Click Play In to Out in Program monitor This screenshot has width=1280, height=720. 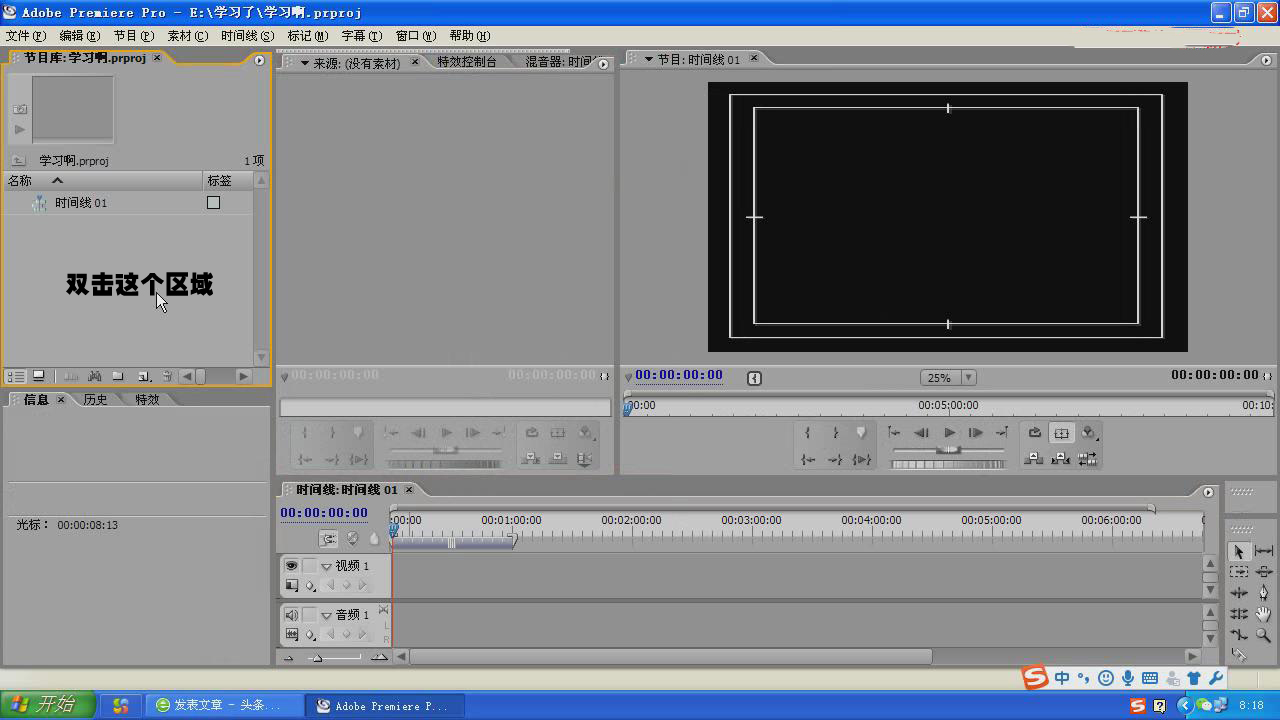(861, 459)
